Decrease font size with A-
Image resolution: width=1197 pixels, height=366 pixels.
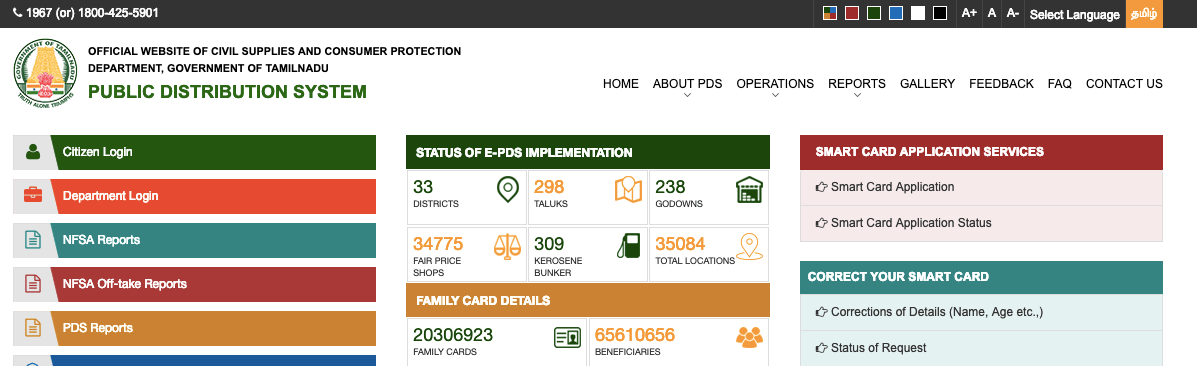tap(1013, 13)
